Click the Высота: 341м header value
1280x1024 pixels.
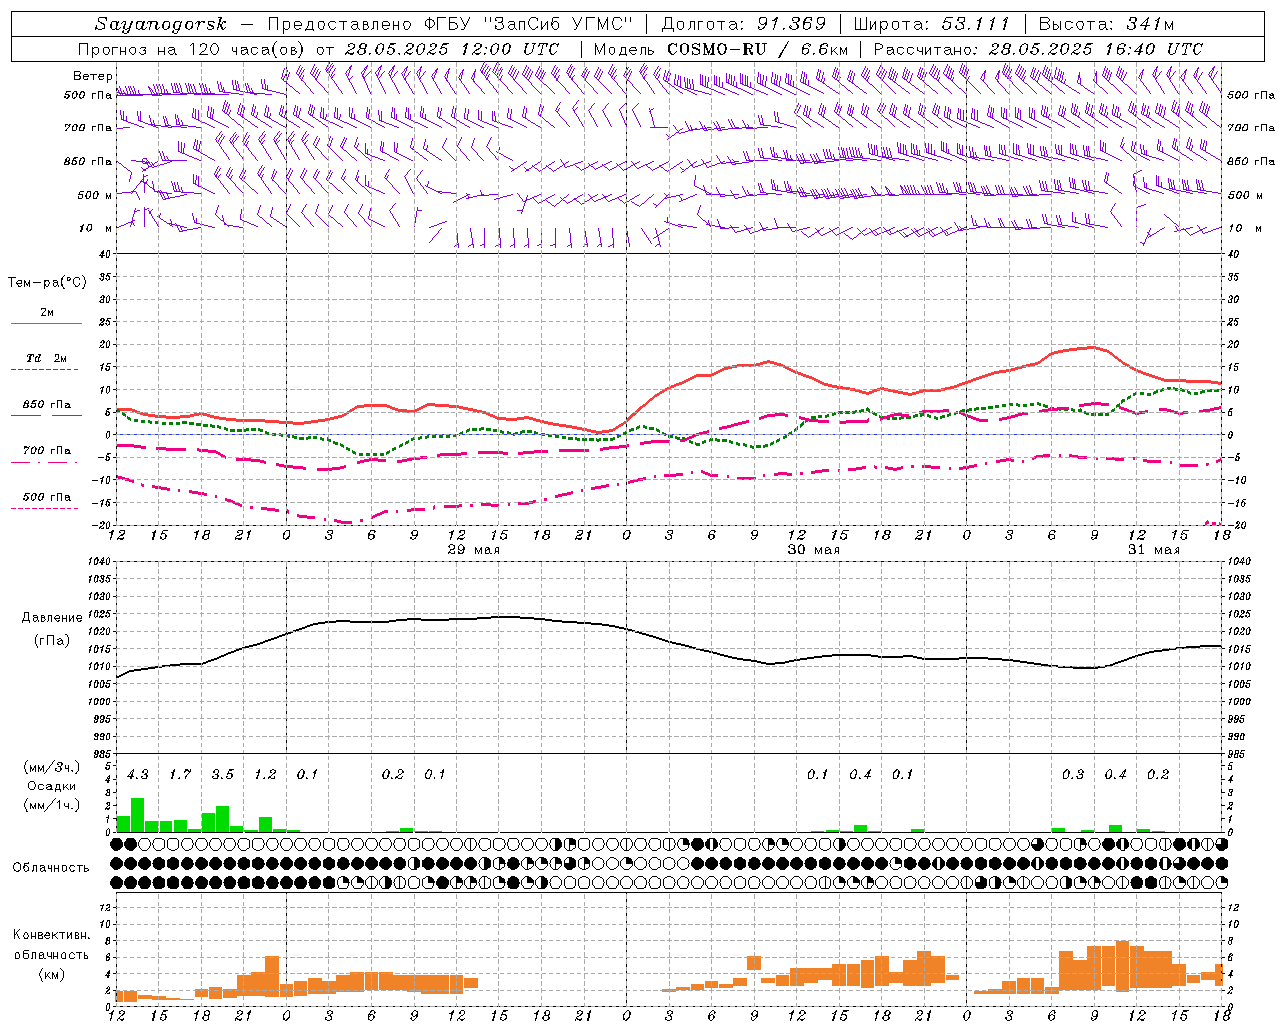point(1106,24)
